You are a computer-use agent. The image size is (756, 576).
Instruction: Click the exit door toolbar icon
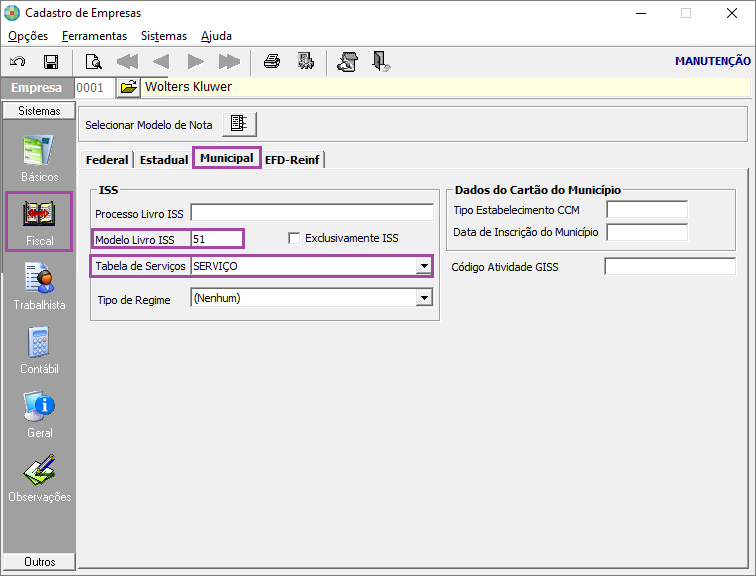[381, 62]
